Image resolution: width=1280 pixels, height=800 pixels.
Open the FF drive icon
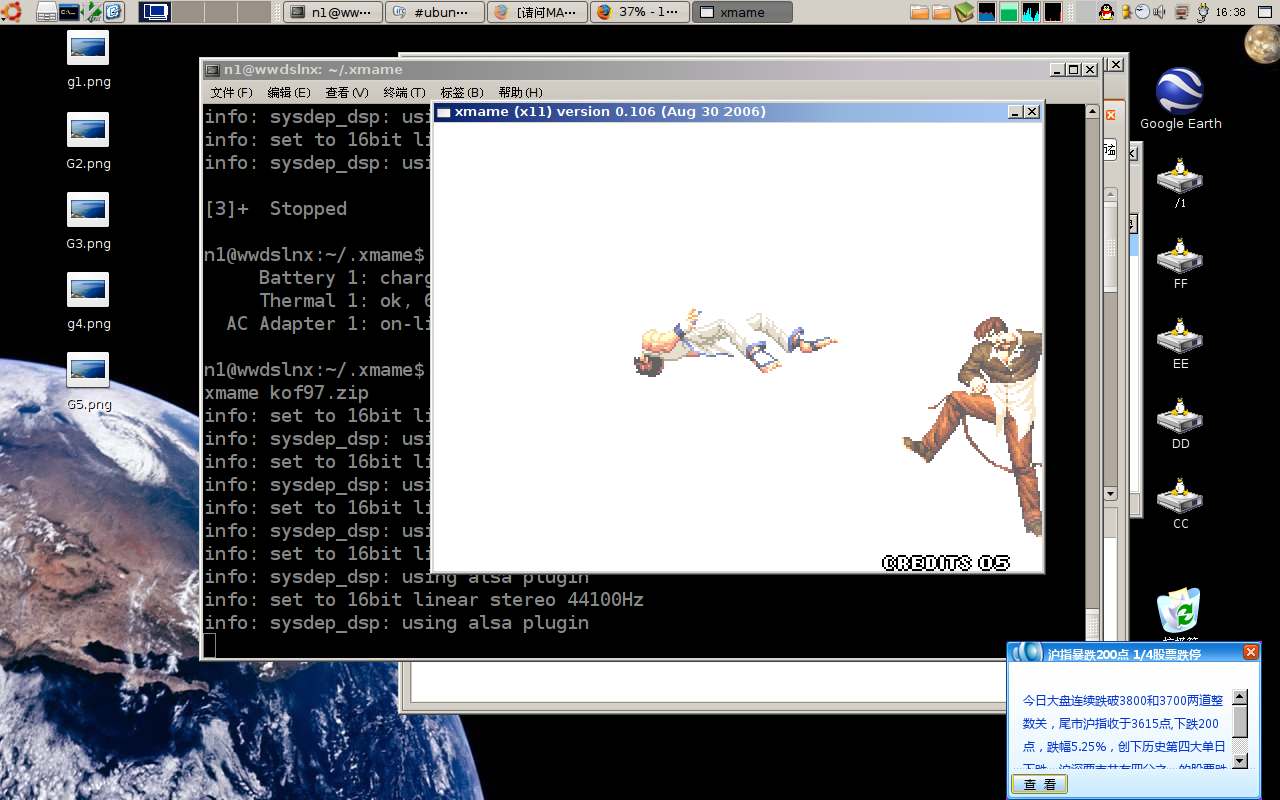click(x=1180, y=256)
